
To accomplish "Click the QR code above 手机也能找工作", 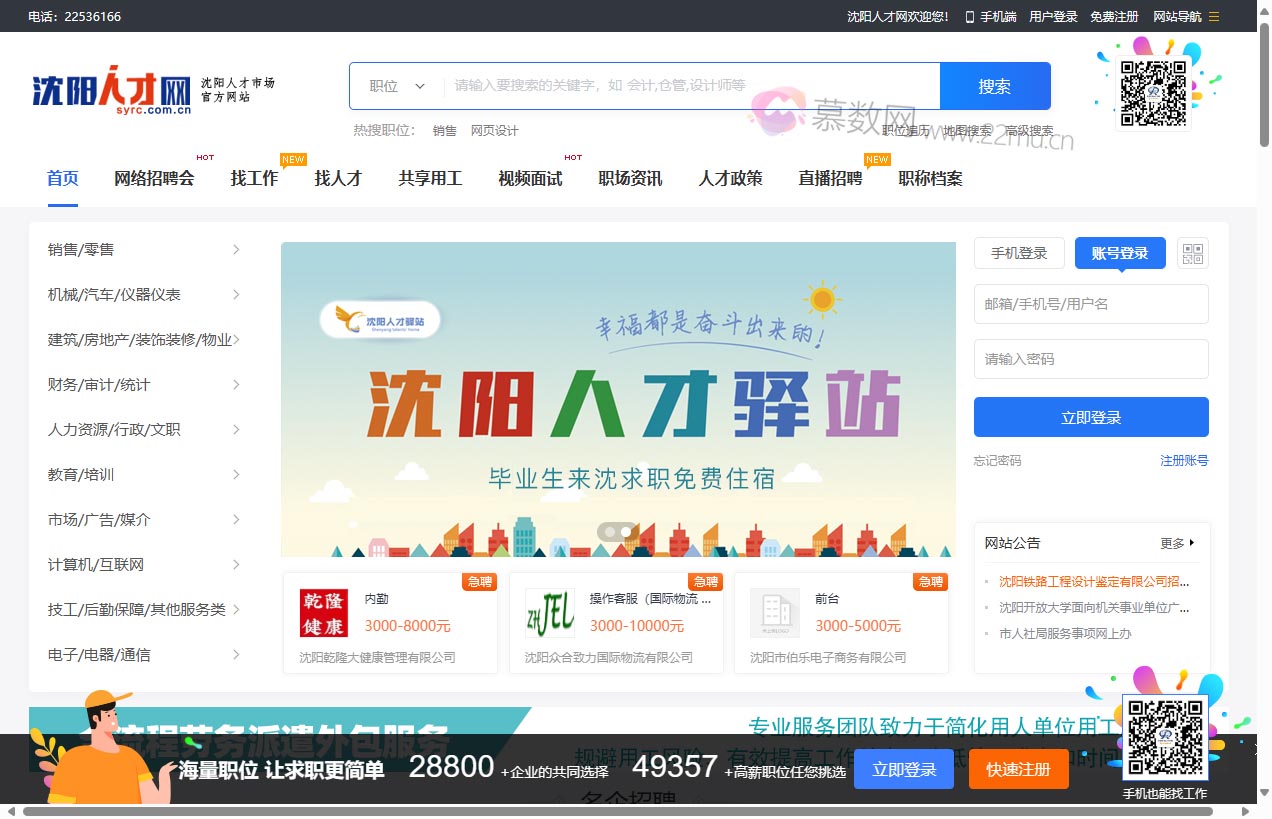I will [1167, 737].
